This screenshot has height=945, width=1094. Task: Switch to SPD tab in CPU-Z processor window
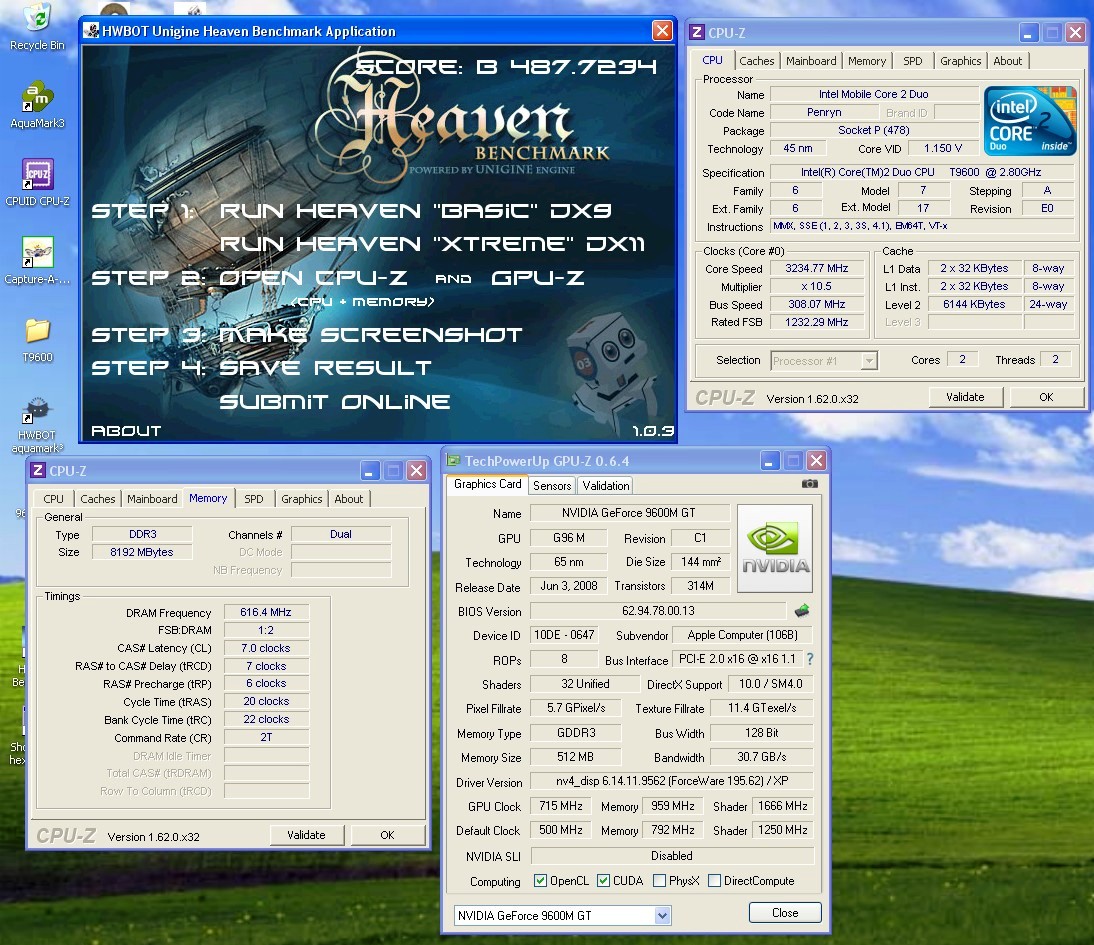coord(913,61)
